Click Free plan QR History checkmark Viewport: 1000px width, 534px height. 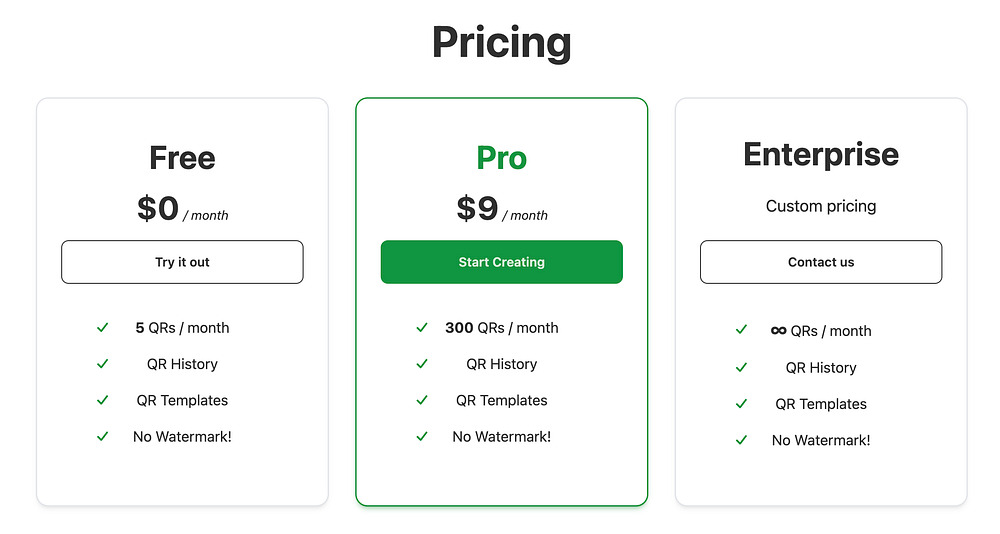(102, 364)
